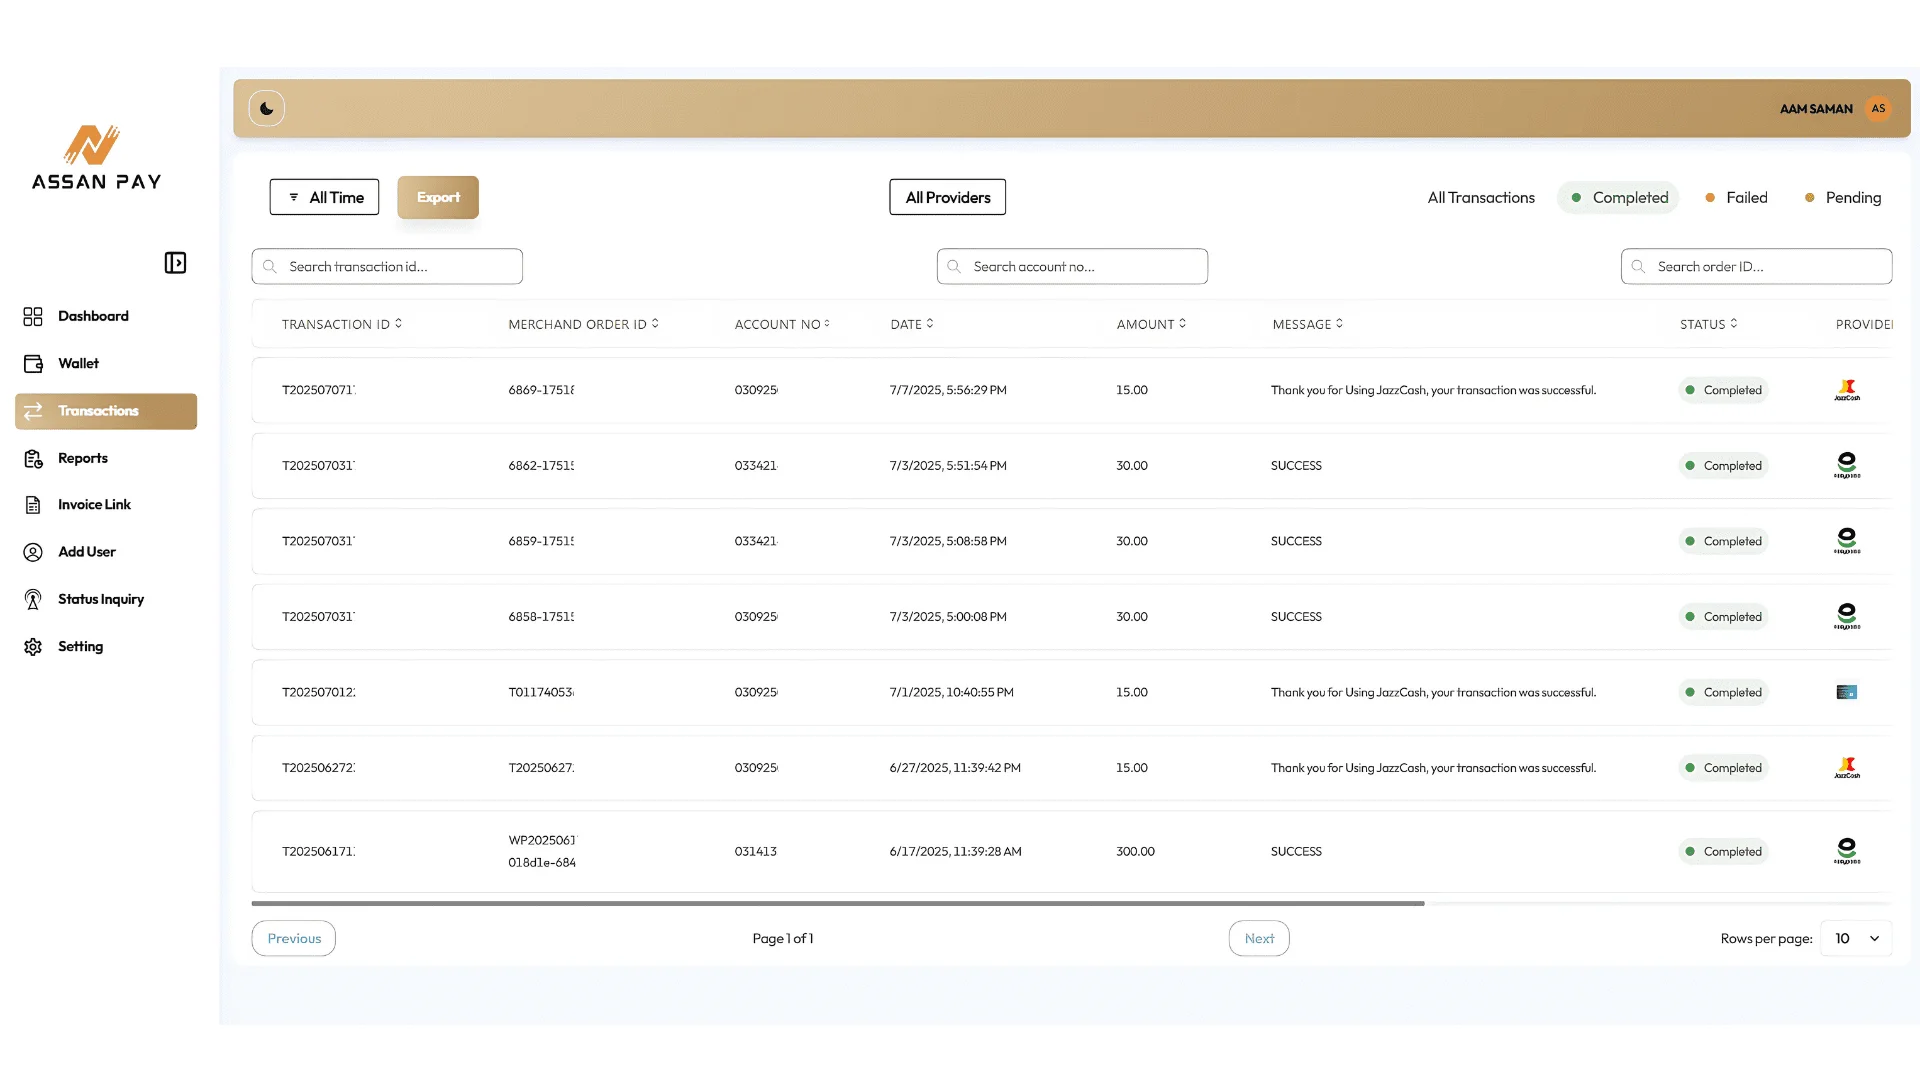Viewport: 1920px width, 1080px height.
Task: Click the dark mode moon icon
Action: [x=266, y=108]
